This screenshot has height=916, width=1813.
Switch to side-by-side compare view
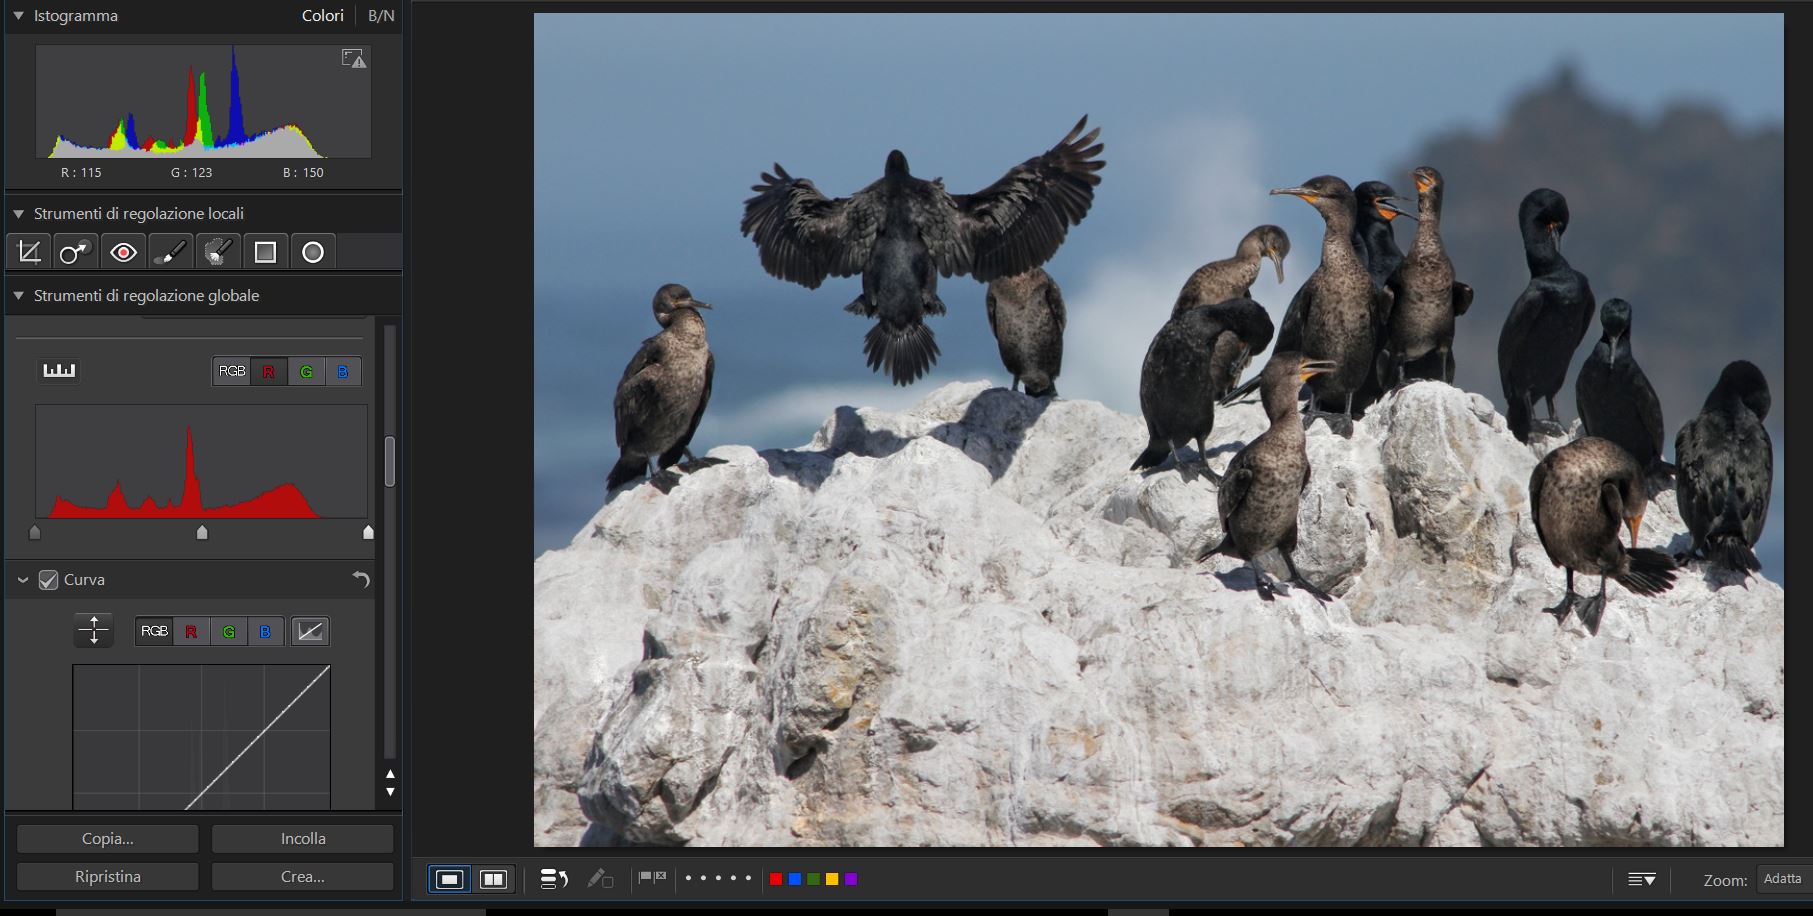pyautogui.click(x=493, y=879)
